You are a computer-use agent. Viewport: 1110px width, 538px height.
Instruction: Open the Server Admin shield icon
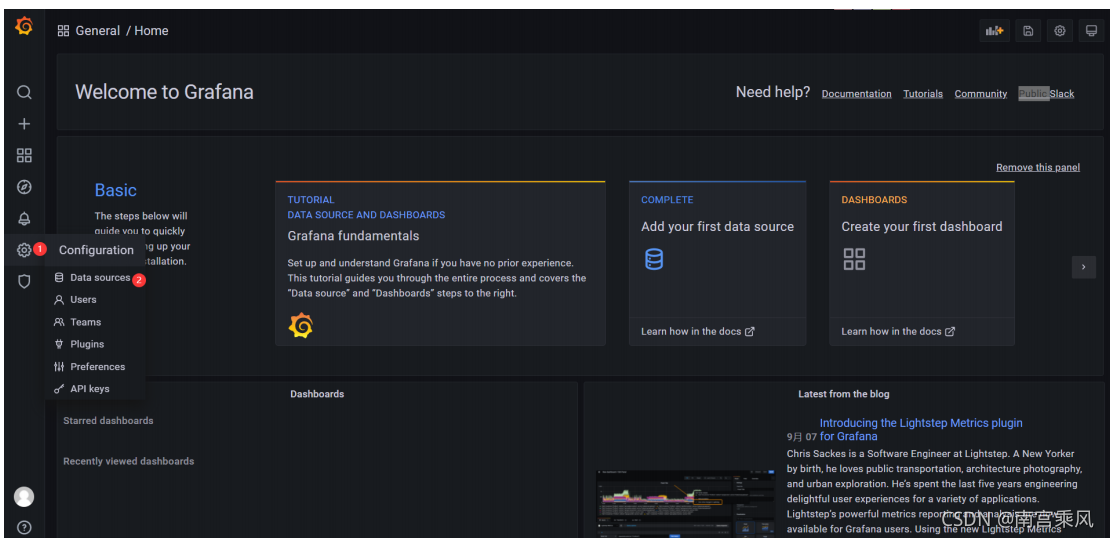coord(24,282)
